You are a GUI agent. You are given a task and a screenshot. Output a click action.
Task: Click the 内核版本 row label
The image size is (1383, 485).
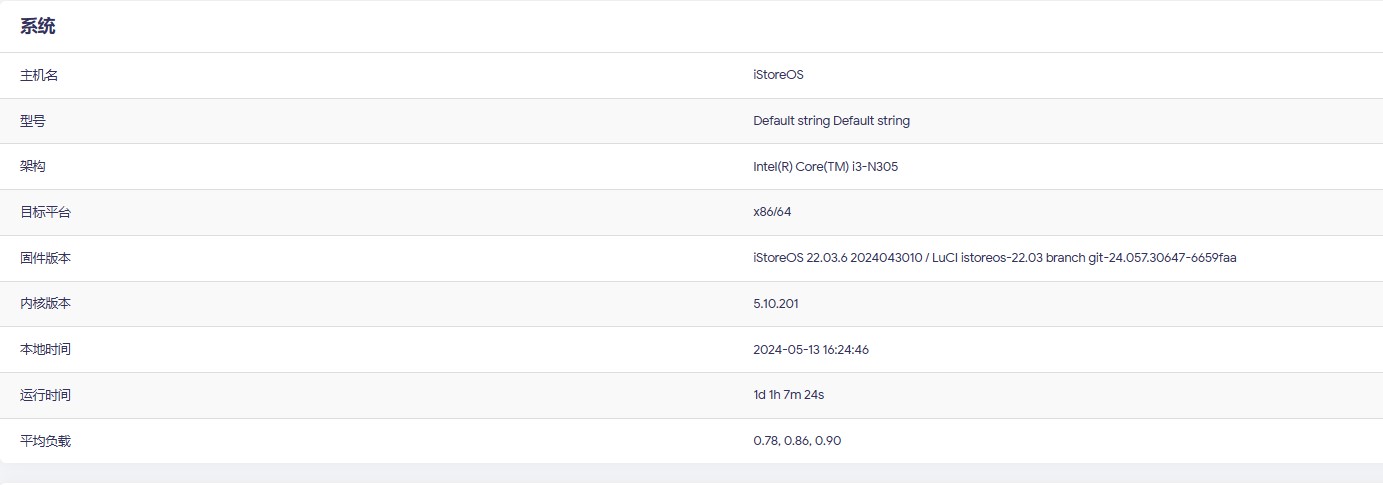coord(45,304)
